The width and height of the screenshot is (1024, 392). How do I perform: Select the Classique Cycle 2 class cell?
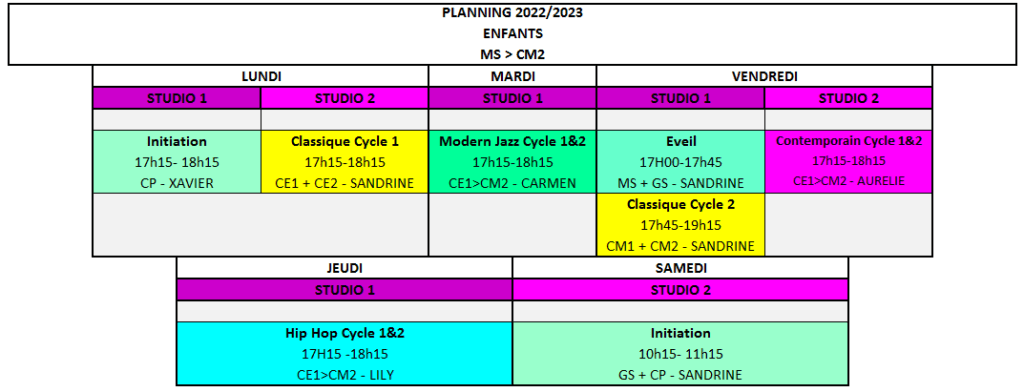pyautogui.click(x=680, y=225)
